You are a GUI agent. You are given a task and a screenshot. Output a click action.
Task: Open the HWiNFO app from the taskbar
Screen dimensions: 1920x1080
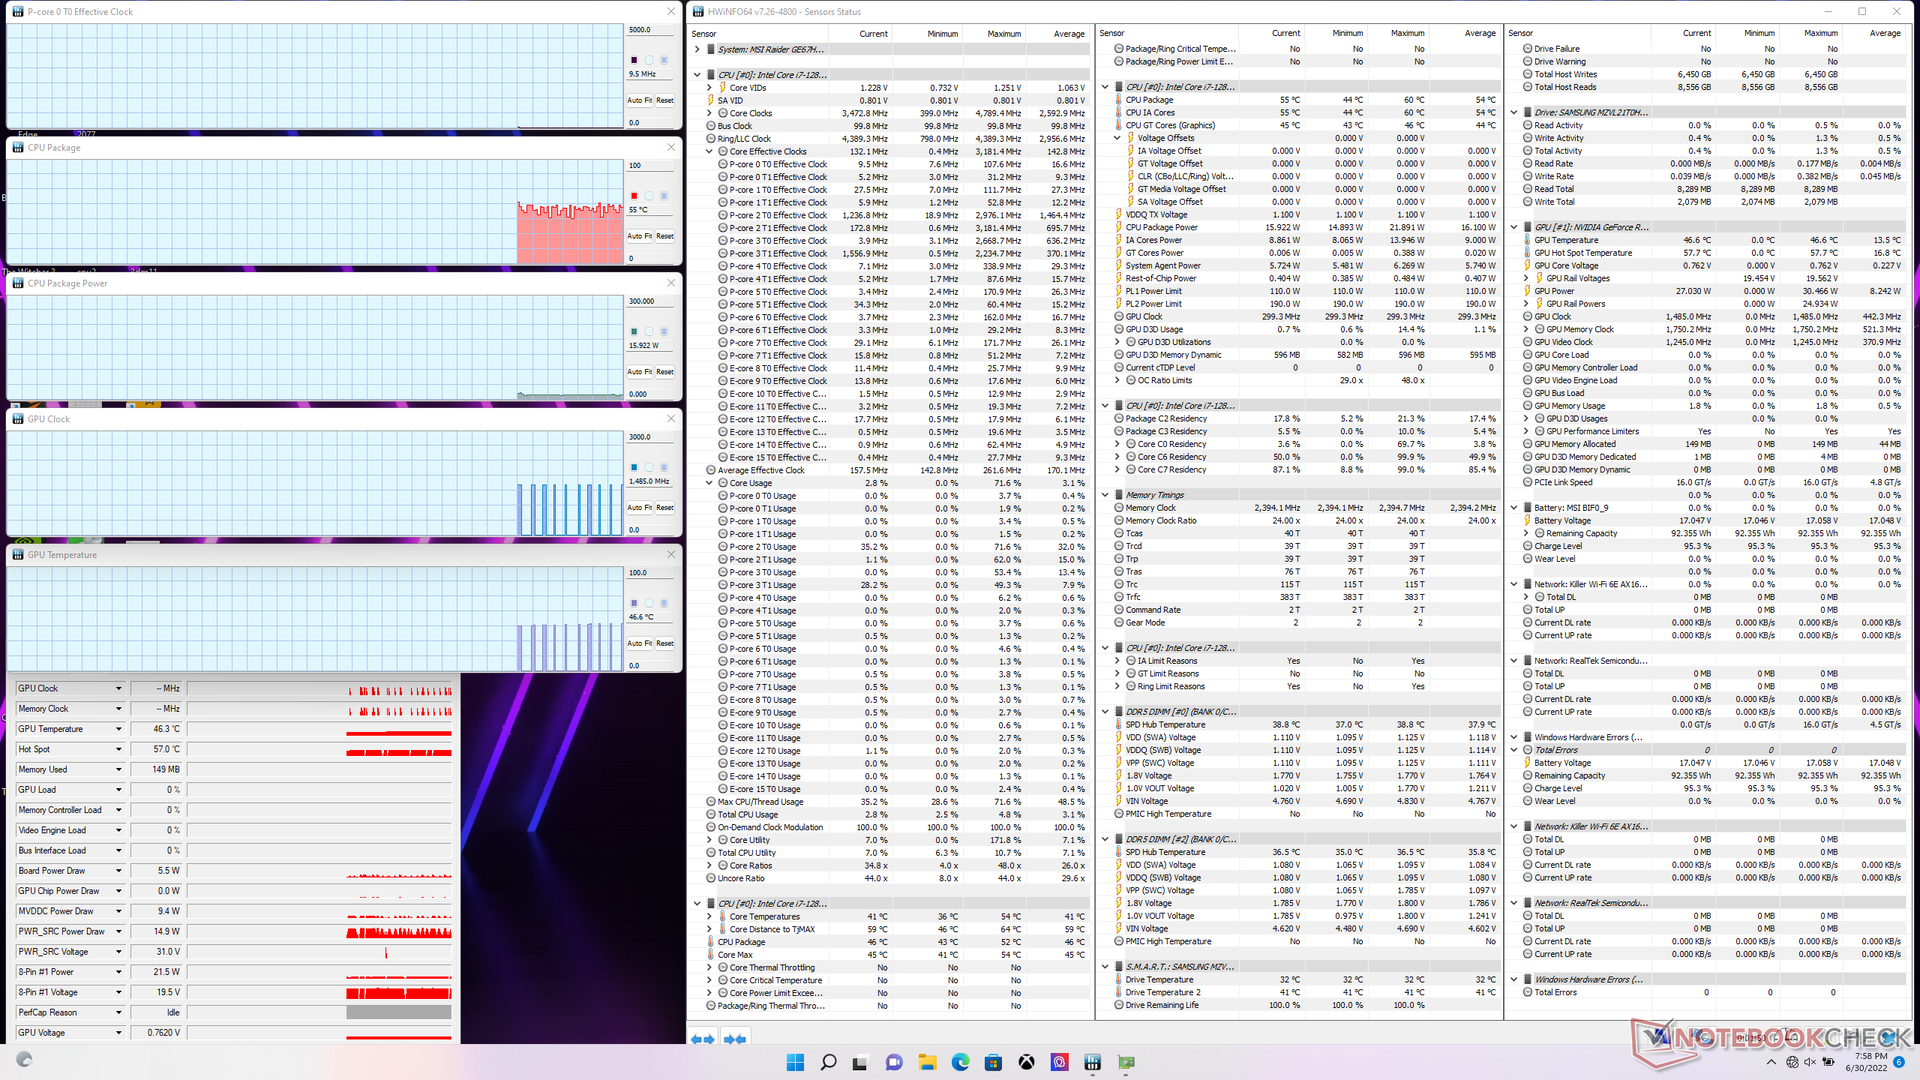(x=1092, y=1062)
